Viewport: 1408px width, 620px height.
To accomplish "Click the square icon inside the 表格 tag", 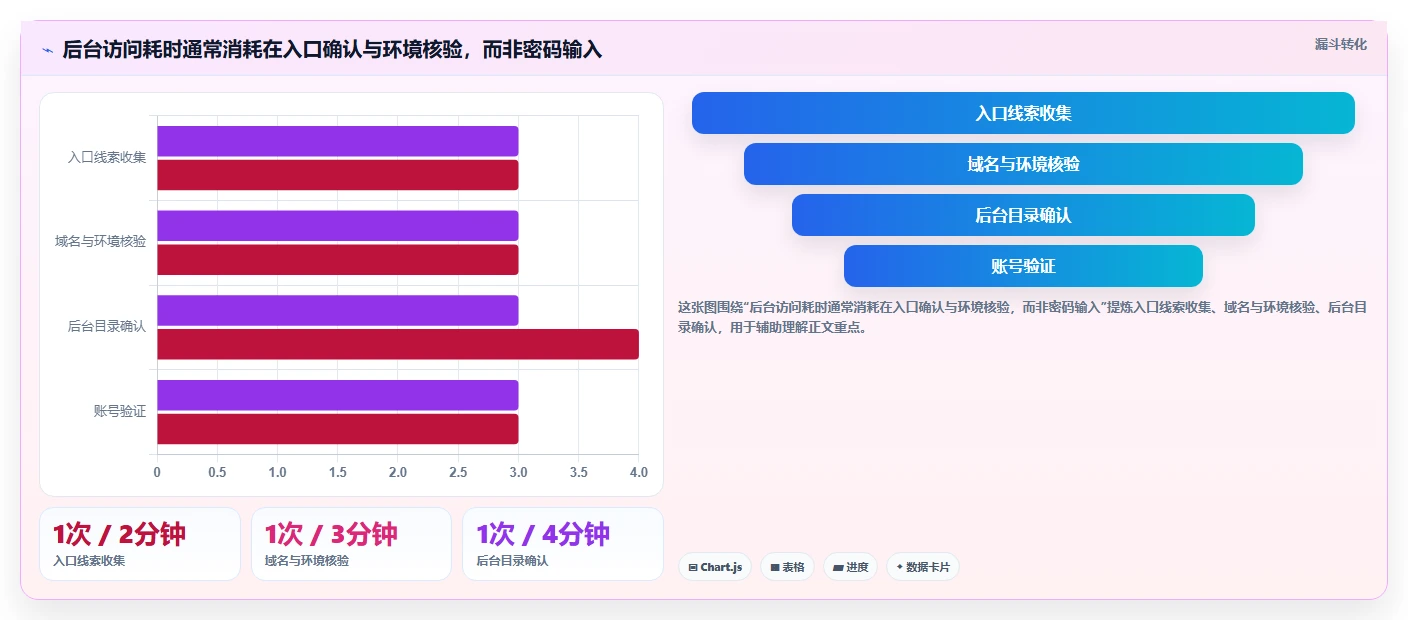I will pos(775,567).
